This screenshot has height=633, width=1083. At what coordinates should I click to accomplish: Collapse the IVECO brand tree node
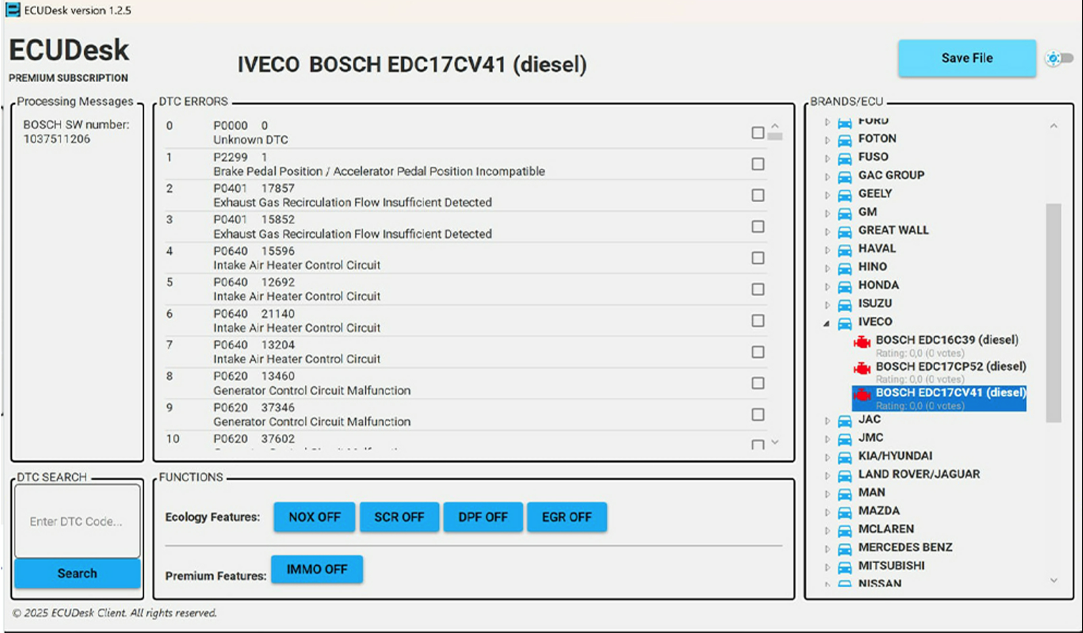tap(827, 323)
